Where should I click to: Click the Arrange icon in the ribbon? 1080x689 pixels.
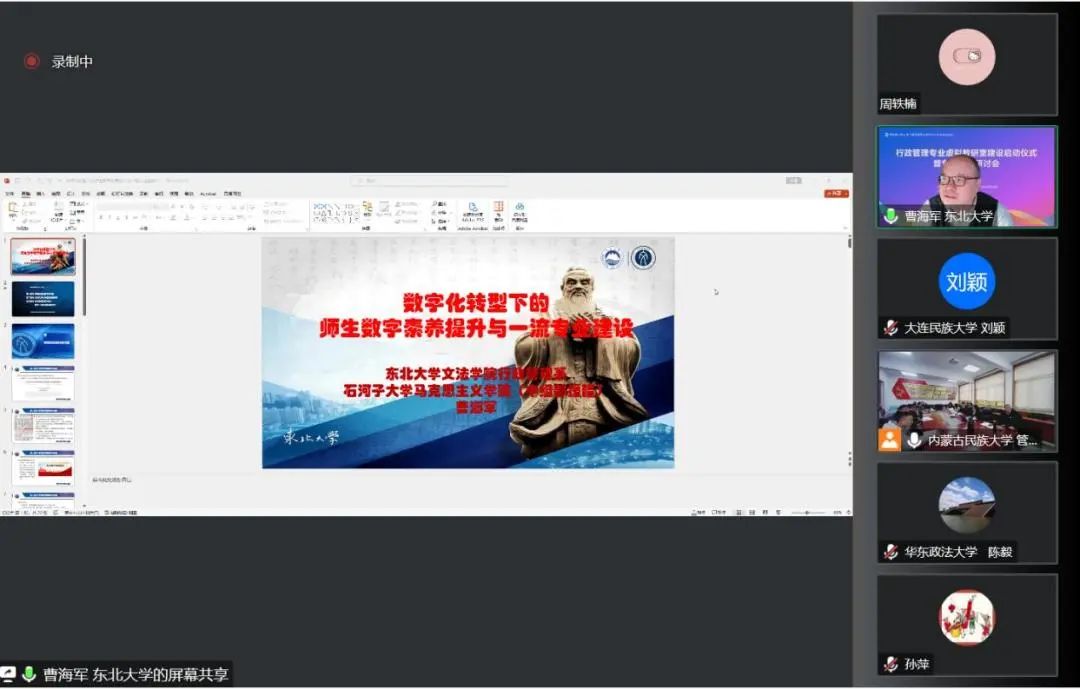(368, 209)
